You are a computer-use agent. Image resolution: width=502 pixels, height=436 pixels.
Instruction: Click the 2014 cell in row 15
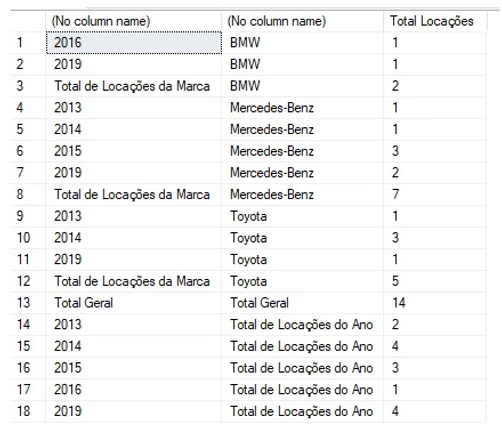(134, 346)
